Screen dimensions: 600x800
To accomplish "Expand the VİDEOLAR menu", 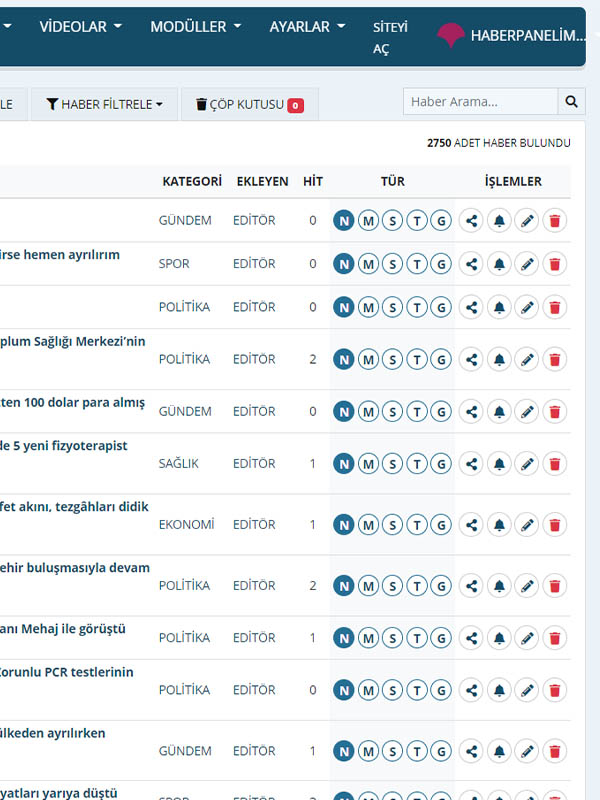I will [x=80, y=27].
